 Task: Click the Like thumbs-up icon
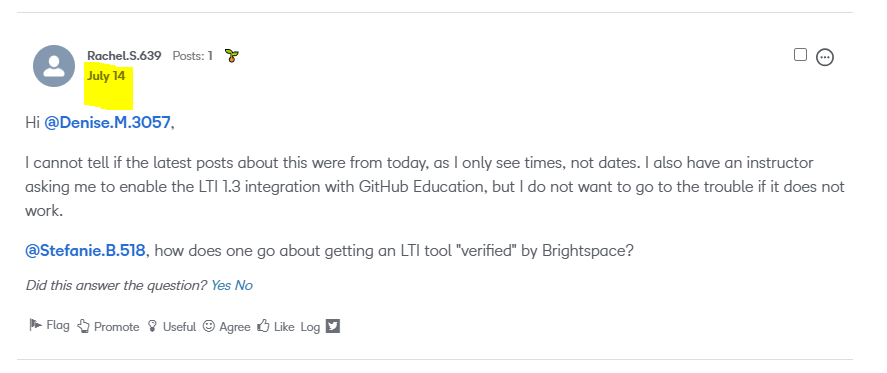(263, 326)
